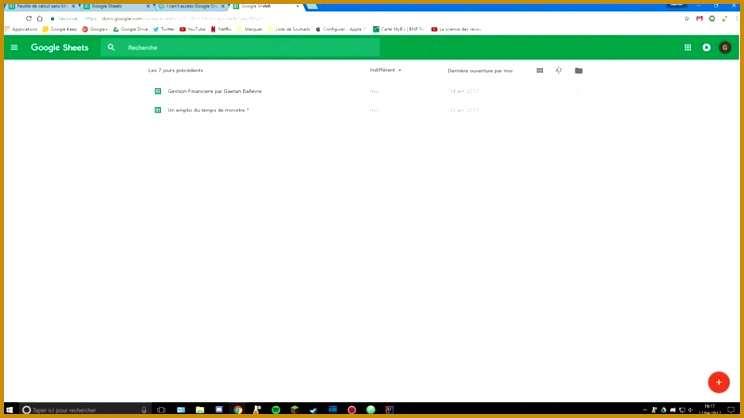The height and width of the screenshot is (418, 744).
Task: Open the account avatar menu
Action: pyautogui.click(x=725, y=47)
